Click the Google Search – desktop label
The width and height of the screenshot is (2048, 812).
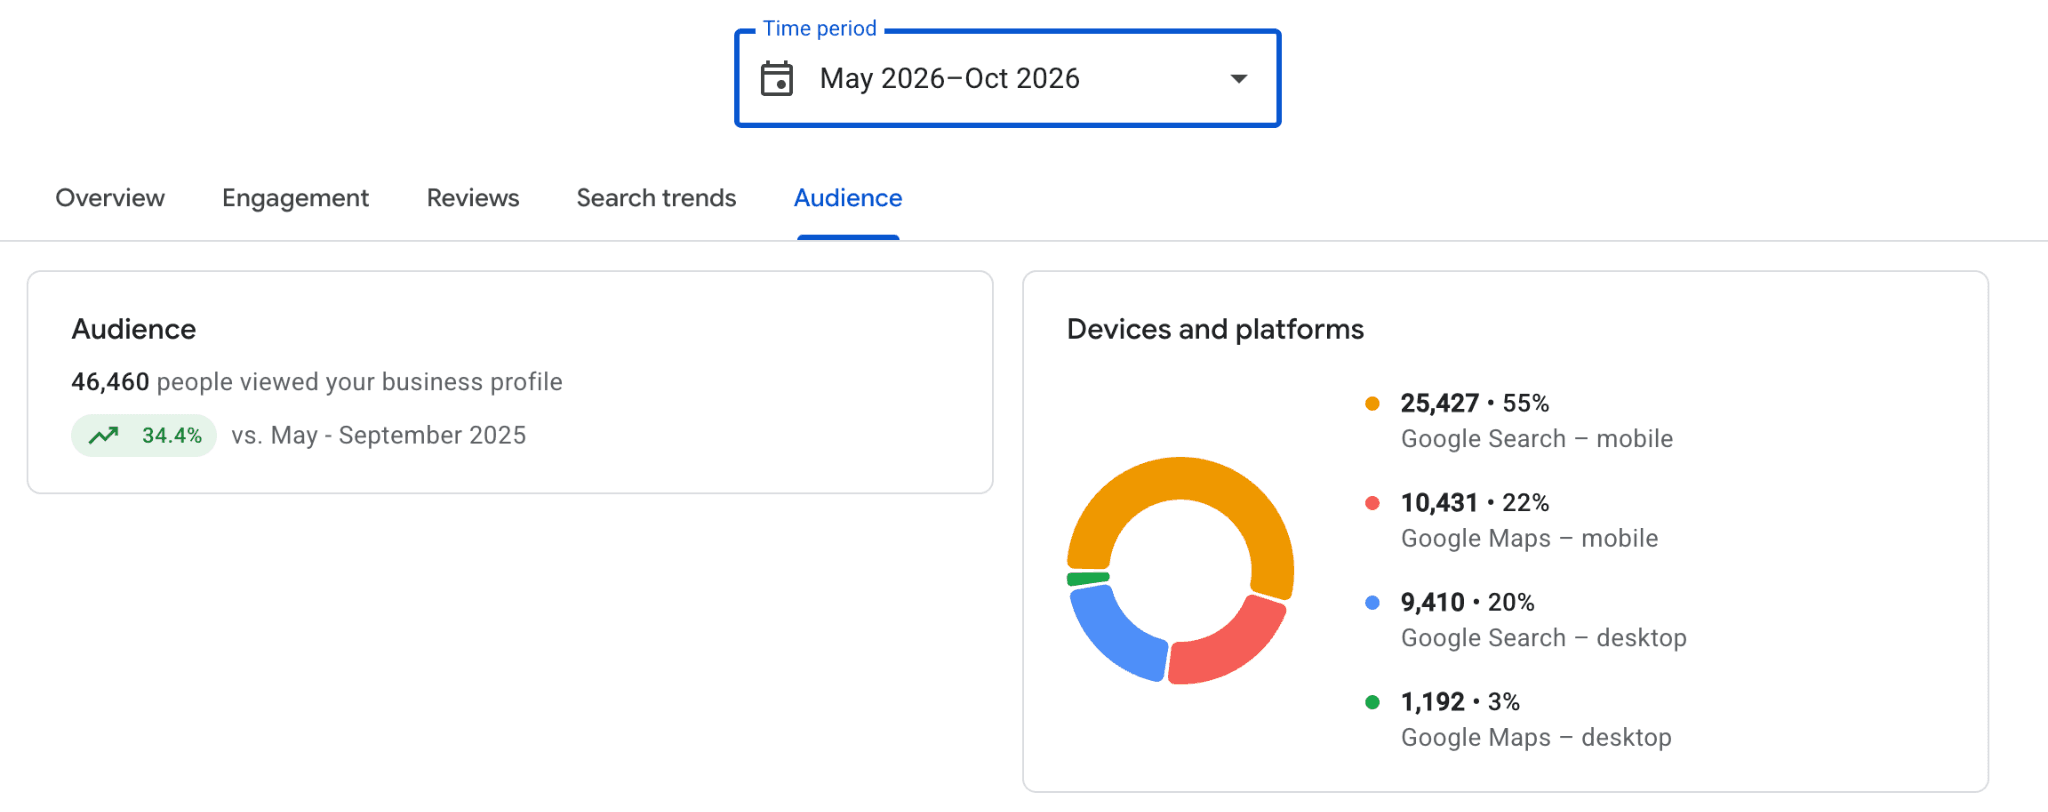(1544, 638)
